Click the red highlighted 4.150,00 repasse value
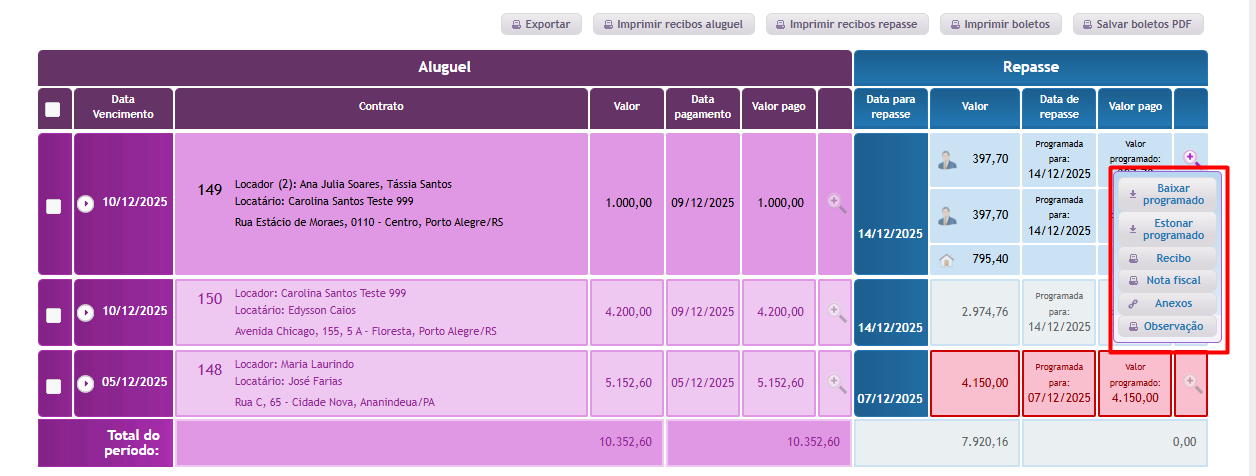Viewport: 1256px width, 476px height. [x=974, y=382]
